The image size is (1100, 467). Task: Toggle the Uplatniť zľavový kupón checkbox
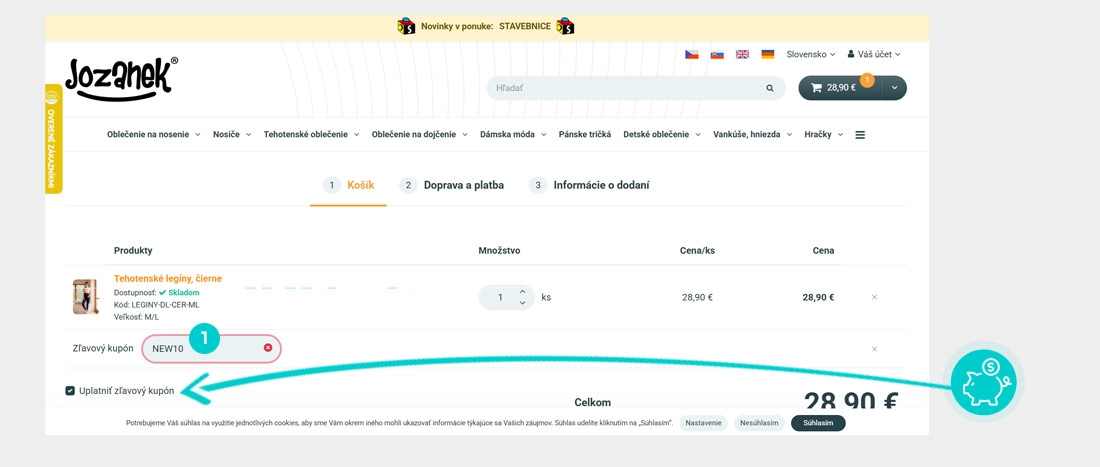pyautogui.click(x=70, y=391)
